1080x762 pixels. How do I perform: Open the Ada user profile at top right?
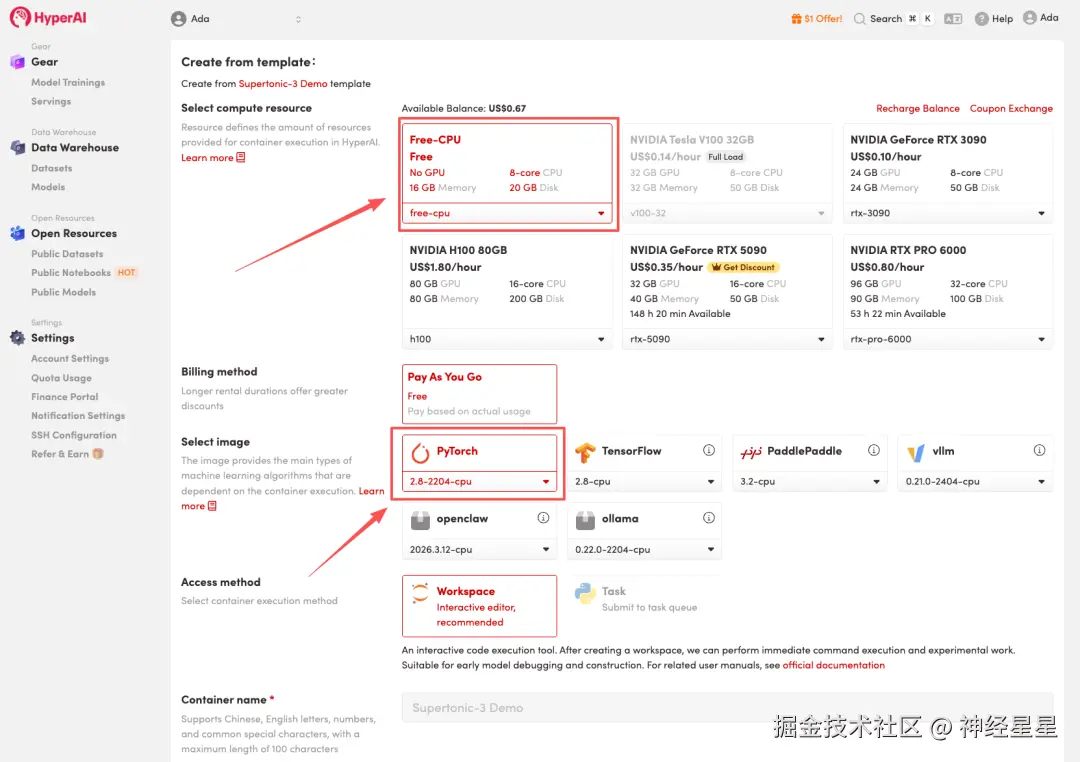click(x=1041, y=18)
